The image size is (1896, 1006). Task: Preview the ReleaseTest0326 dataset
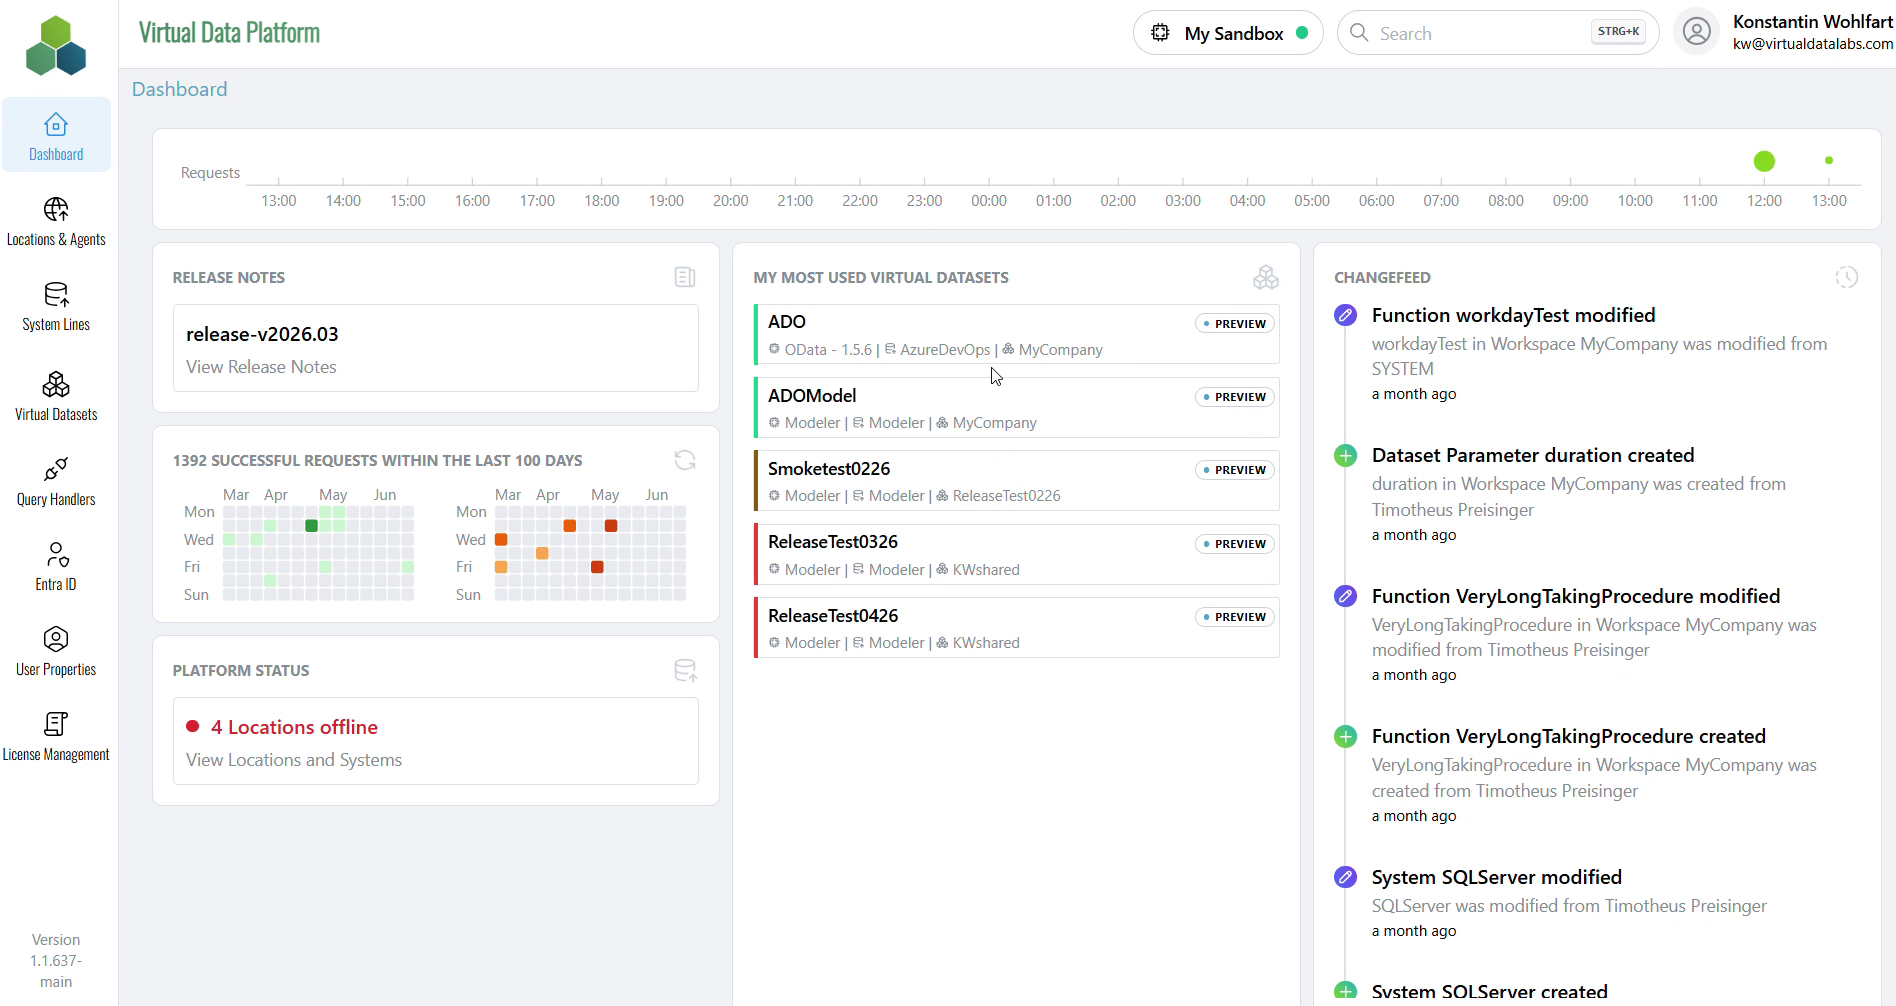[x=1235, y=544]
